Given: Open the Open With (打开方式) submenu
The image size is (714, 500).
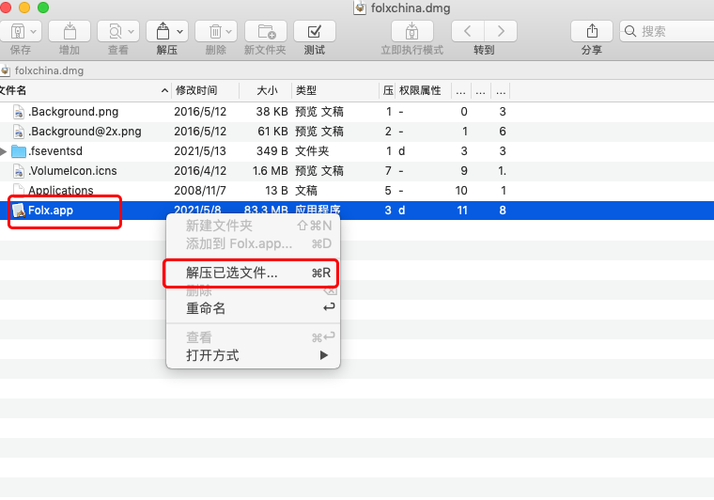Looking at the screenshot, I should (253, 355).
